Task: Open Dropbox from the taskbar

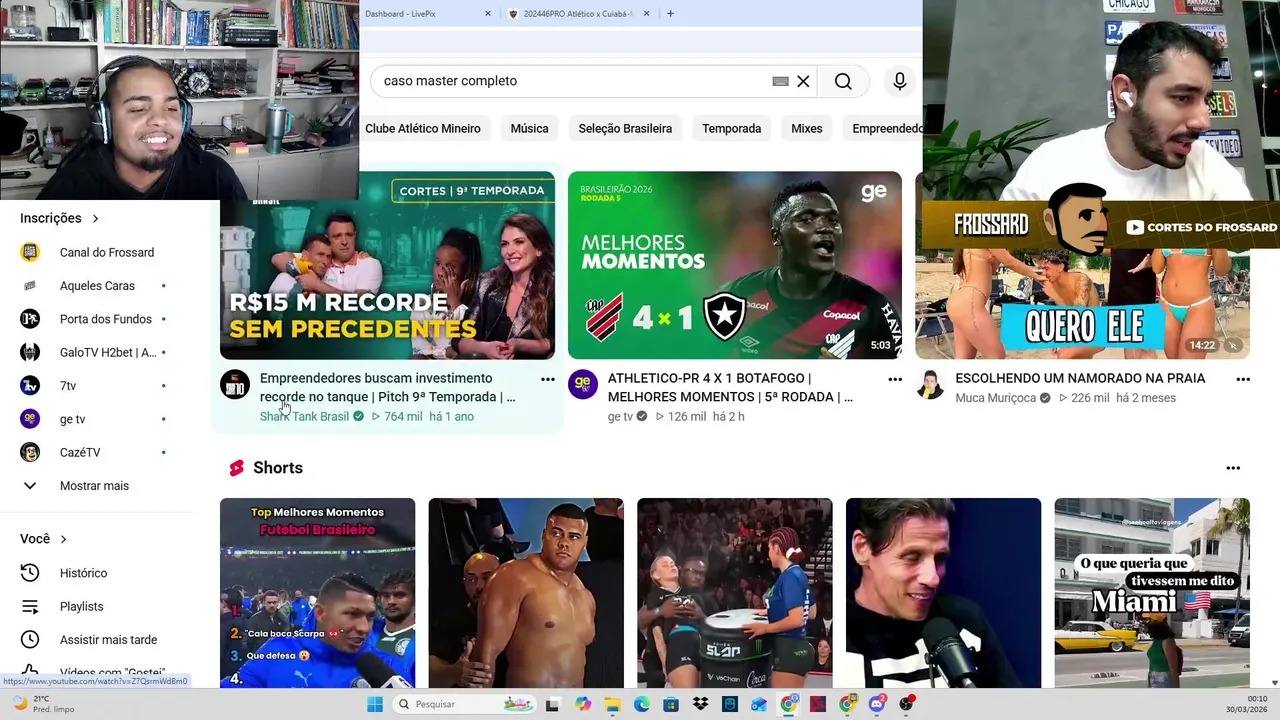Action: [700, 704]
